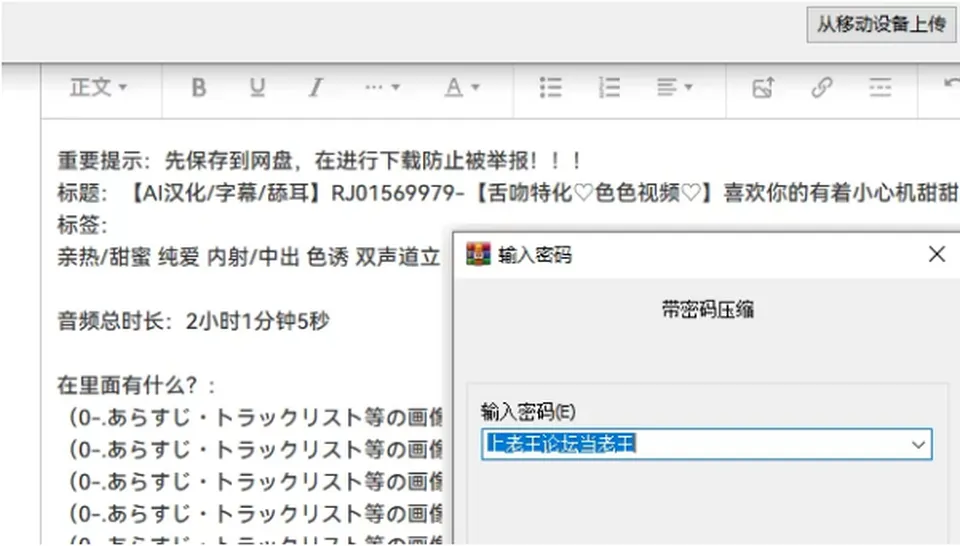Apply bold formatting in the editor toolbar

[198, 88]
